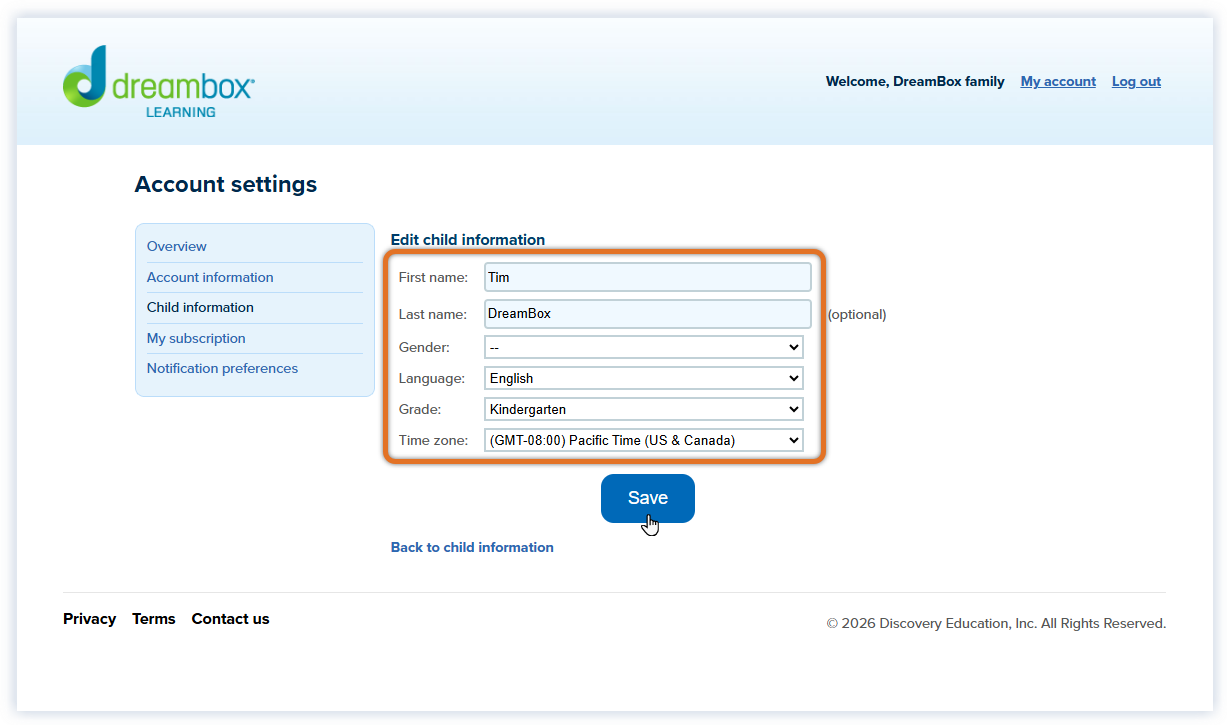Open the Terms footer link

tap(153, 619)
